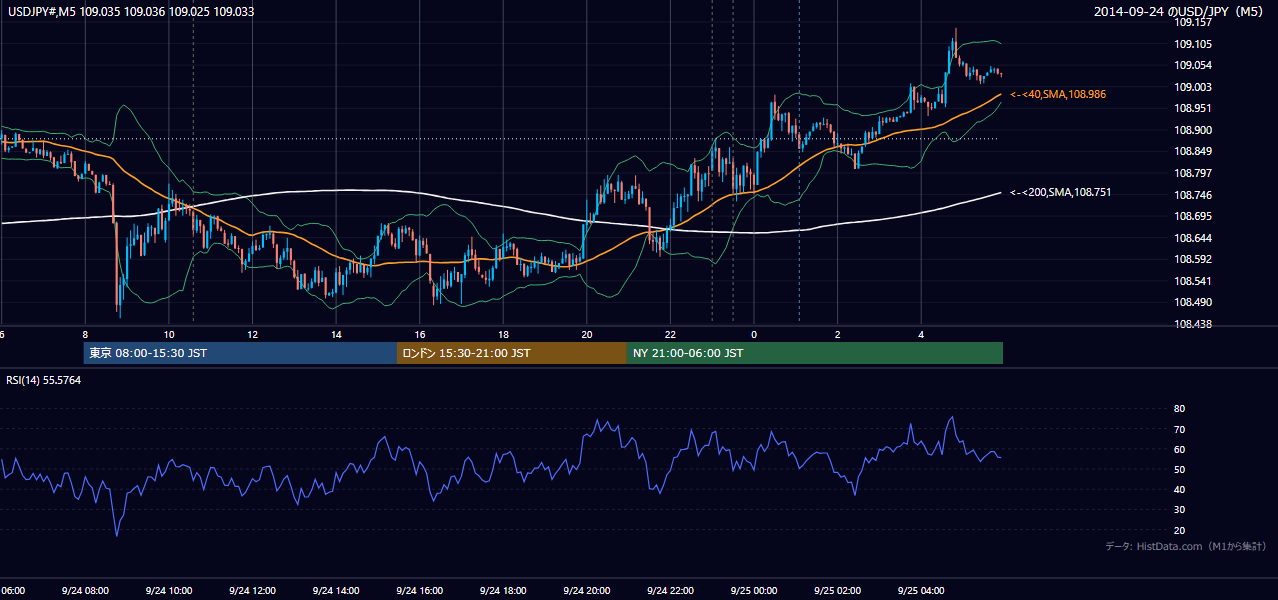
Task: Click price axis value 109.157
Action: point(1192,22)
